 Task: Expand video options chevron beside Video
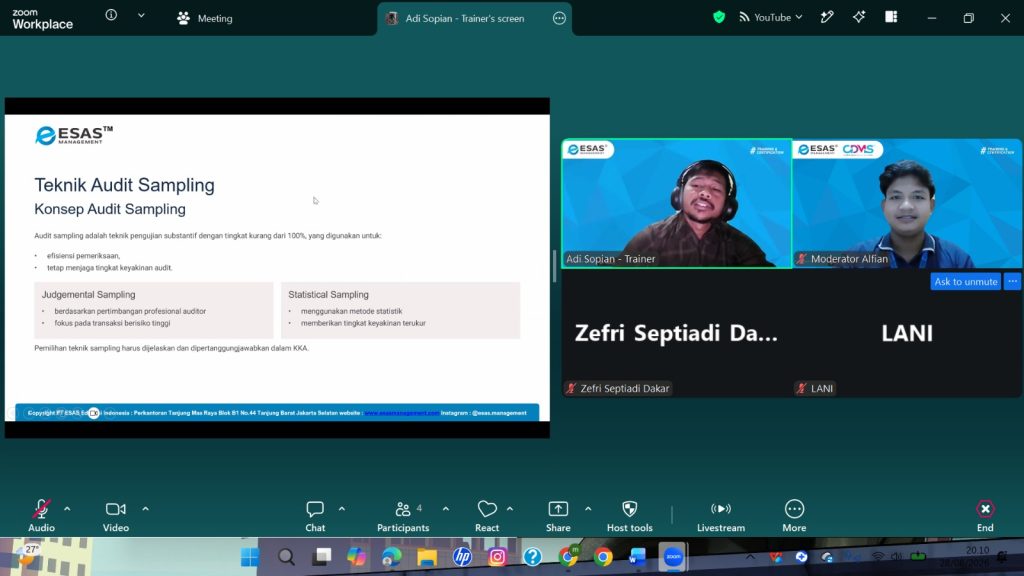pyautogui.click(x=146, y=509)
